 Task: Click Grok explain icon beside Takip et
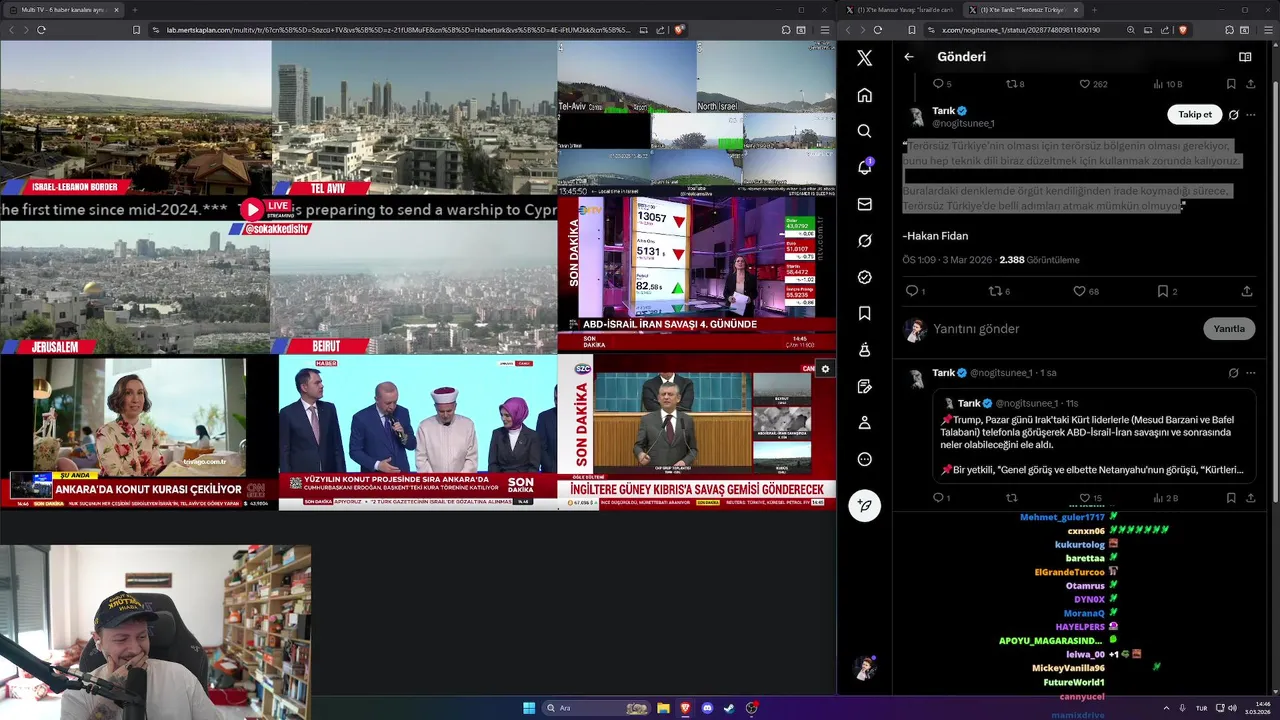(x=1233, y=115)
